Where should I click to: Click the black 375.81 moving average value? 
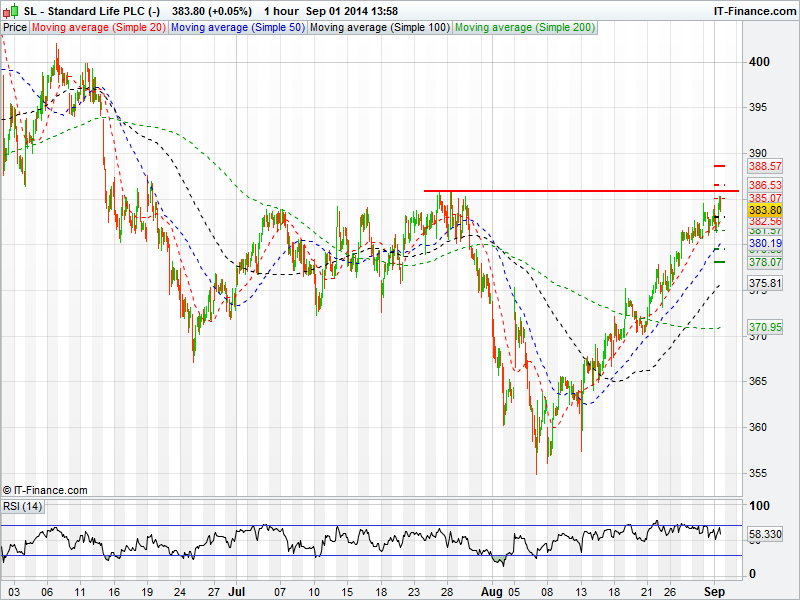click(764, 284)
